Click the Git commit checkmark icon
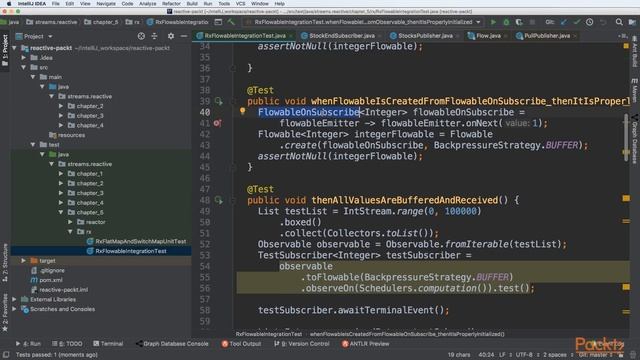The image size is (640, 360). (576, 22)
